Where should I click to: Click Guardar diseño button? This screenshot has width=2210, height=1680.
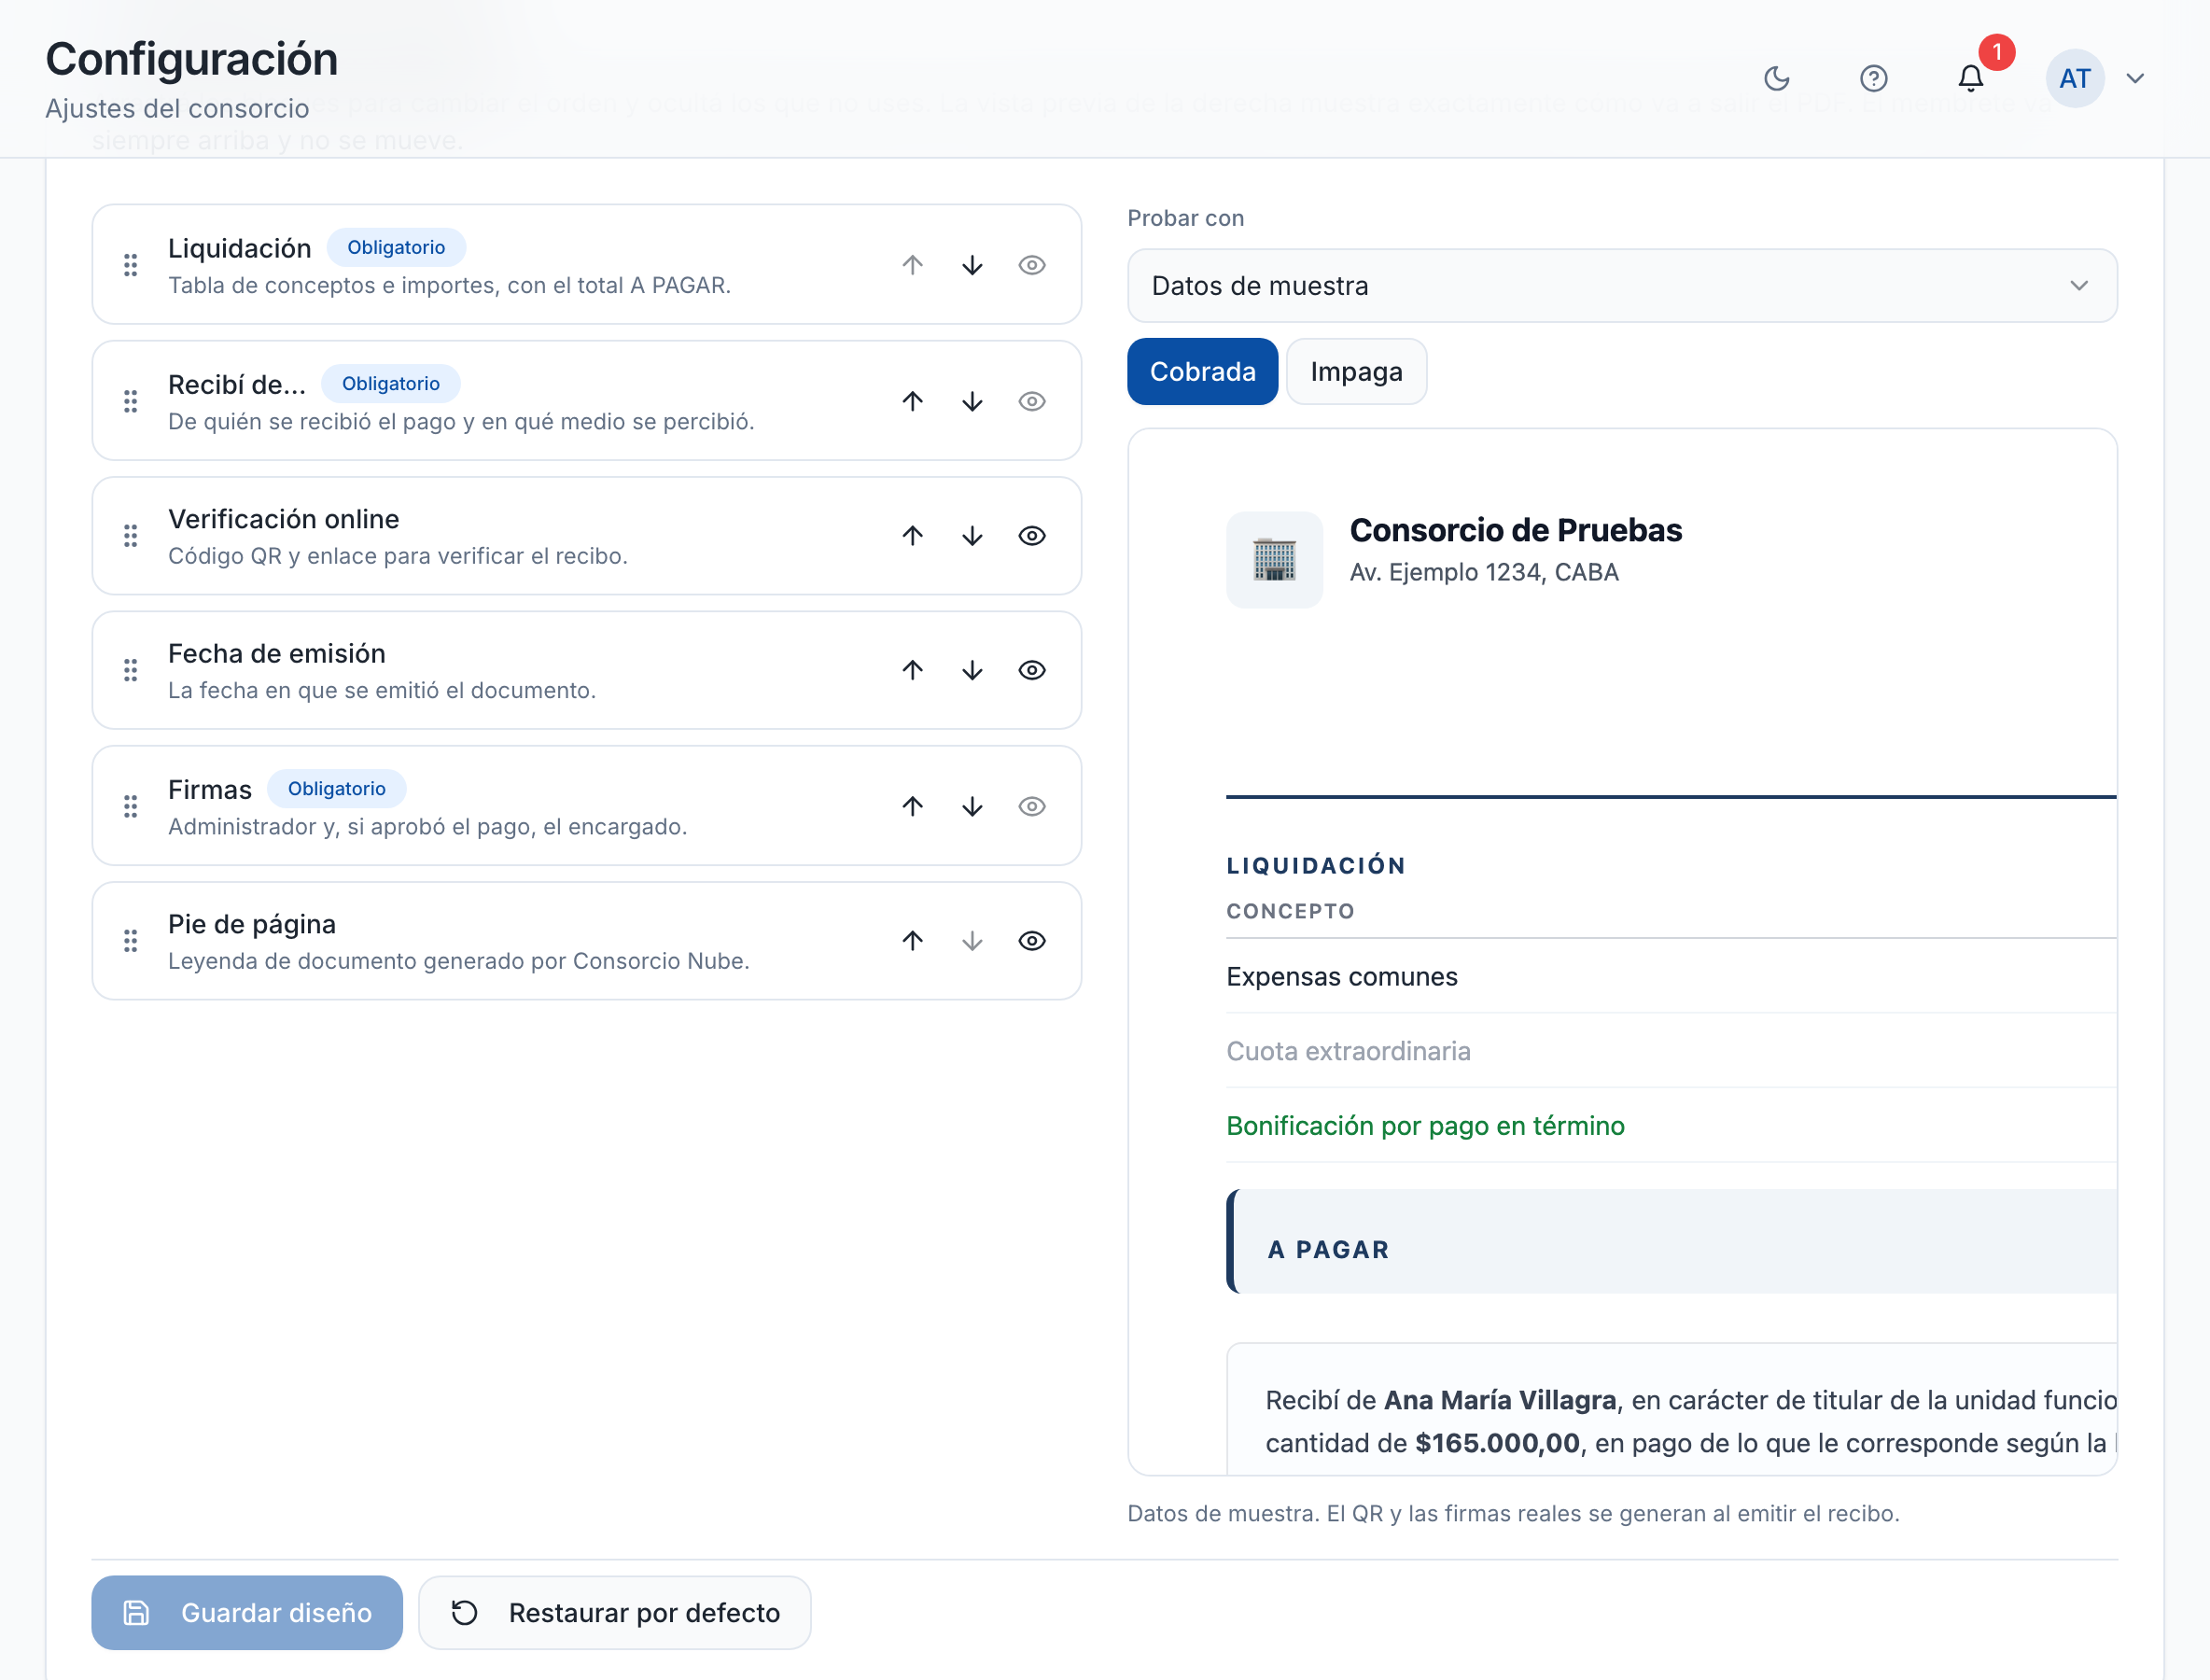point(247,1613)
